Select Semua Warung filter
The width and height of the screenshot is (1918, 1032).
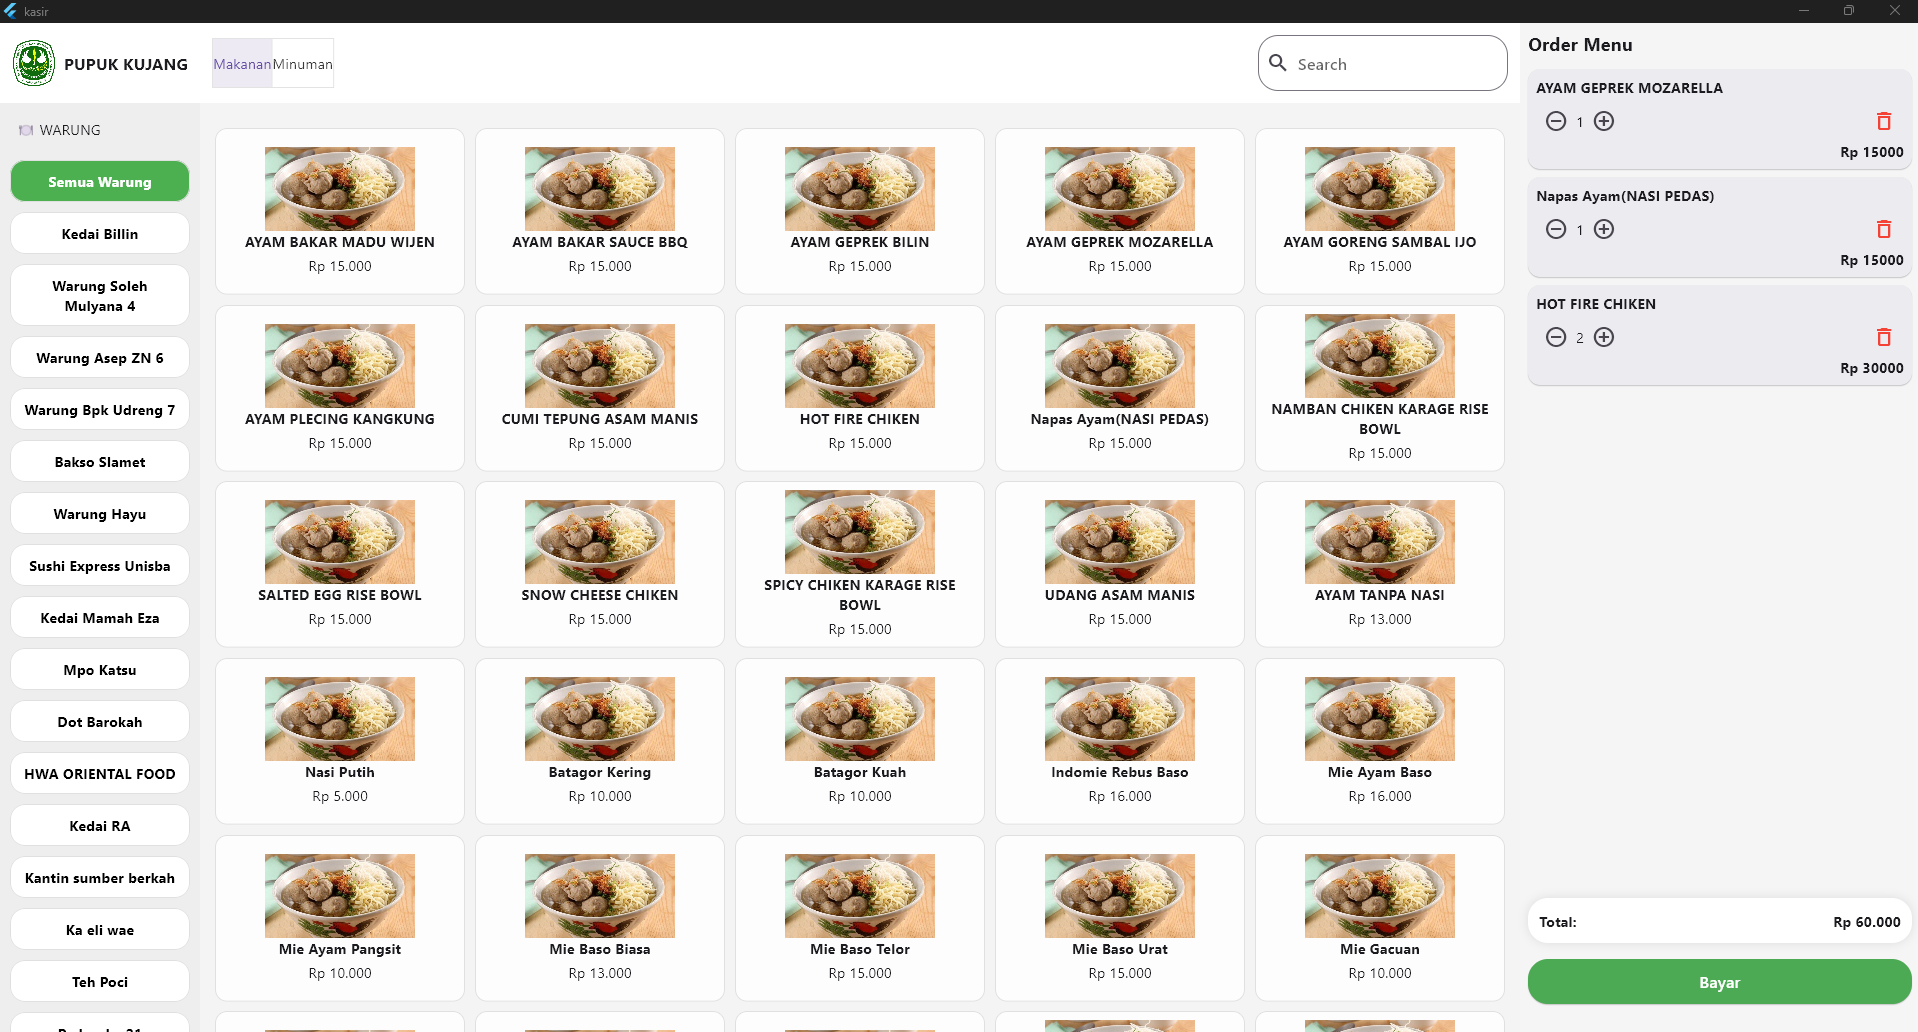pyautogui.click(x=100, y=182)
